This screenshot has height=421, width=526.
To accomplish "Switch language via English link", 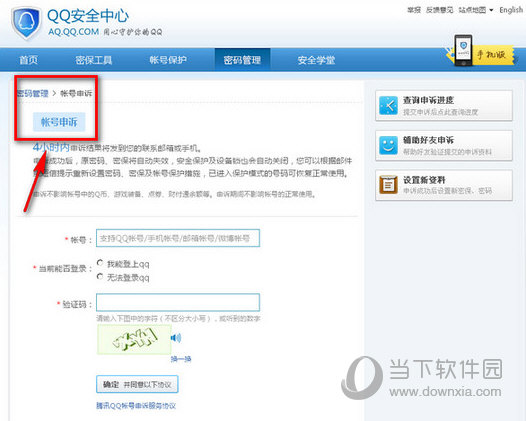I will [x=511, y=10].
